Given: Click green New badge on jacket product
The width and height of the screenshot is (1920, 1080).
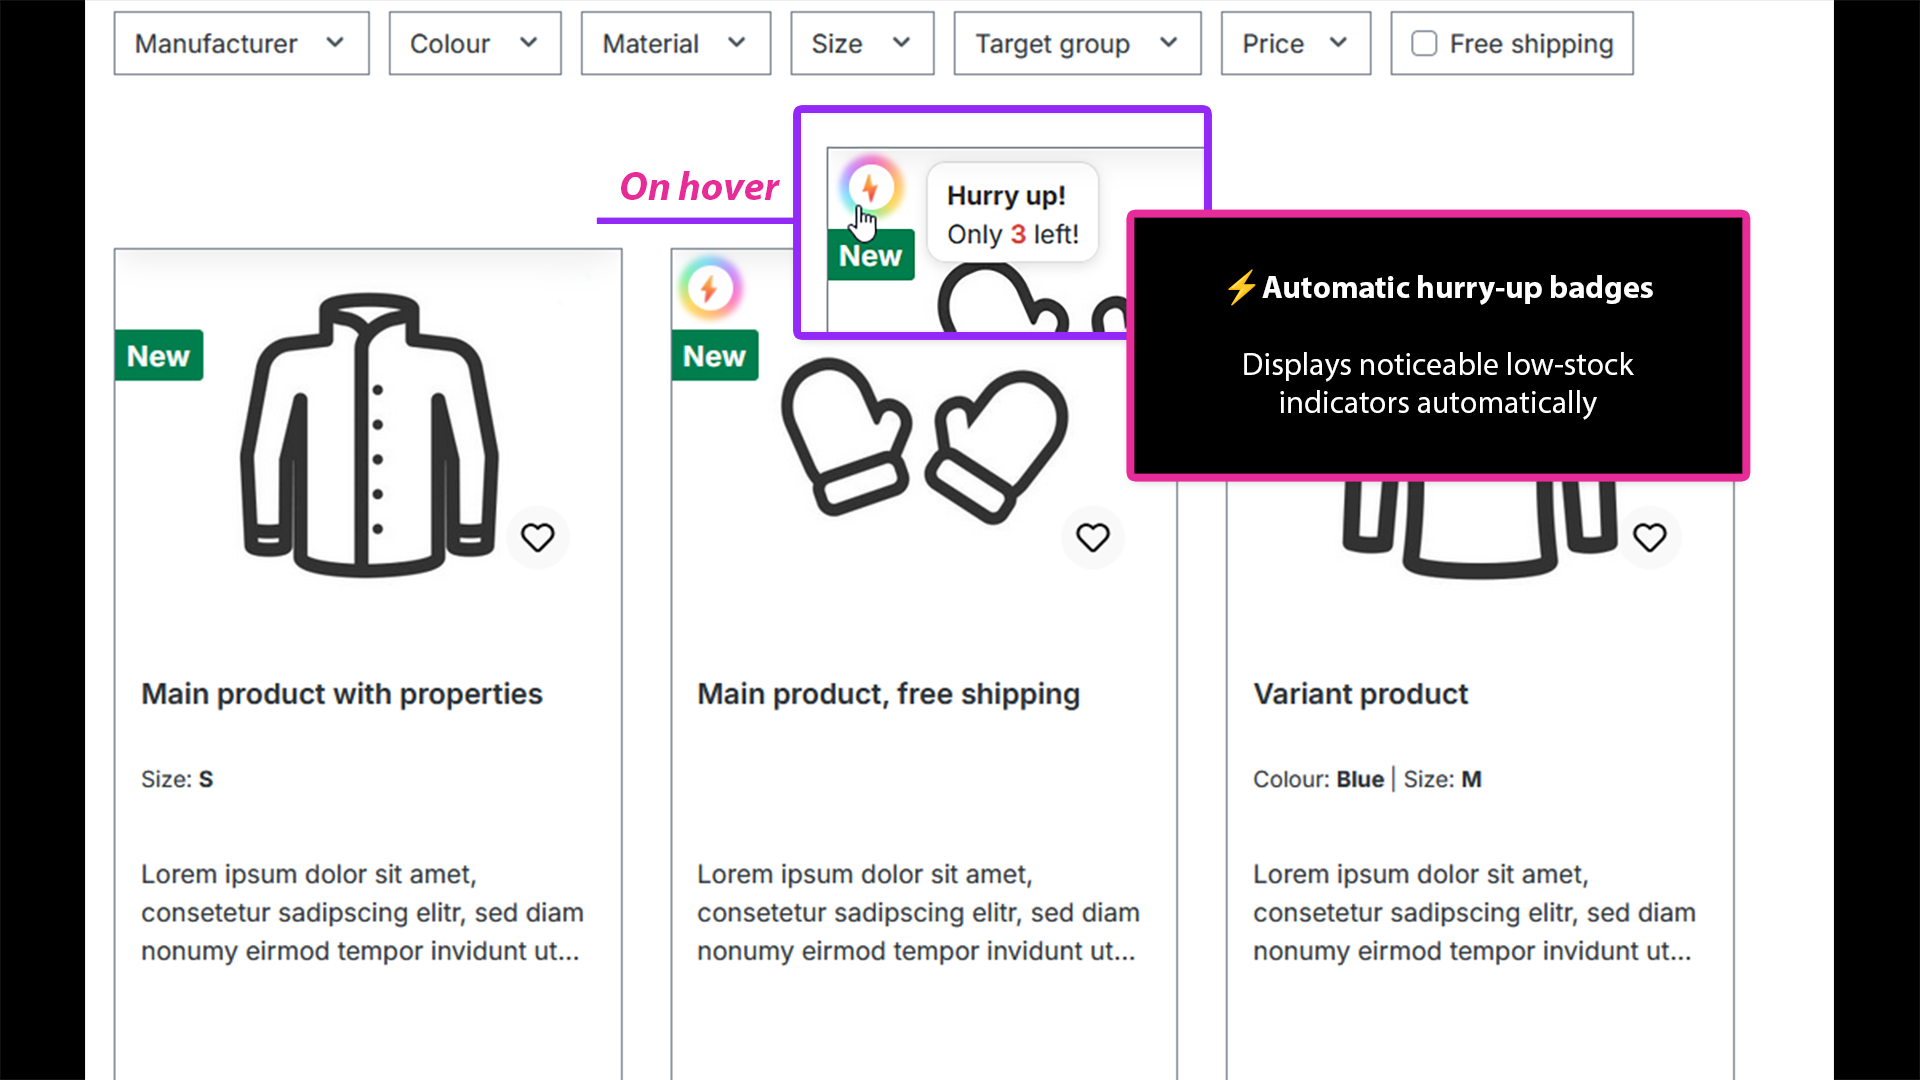Looking at the screenshot, I should point(159,355).
